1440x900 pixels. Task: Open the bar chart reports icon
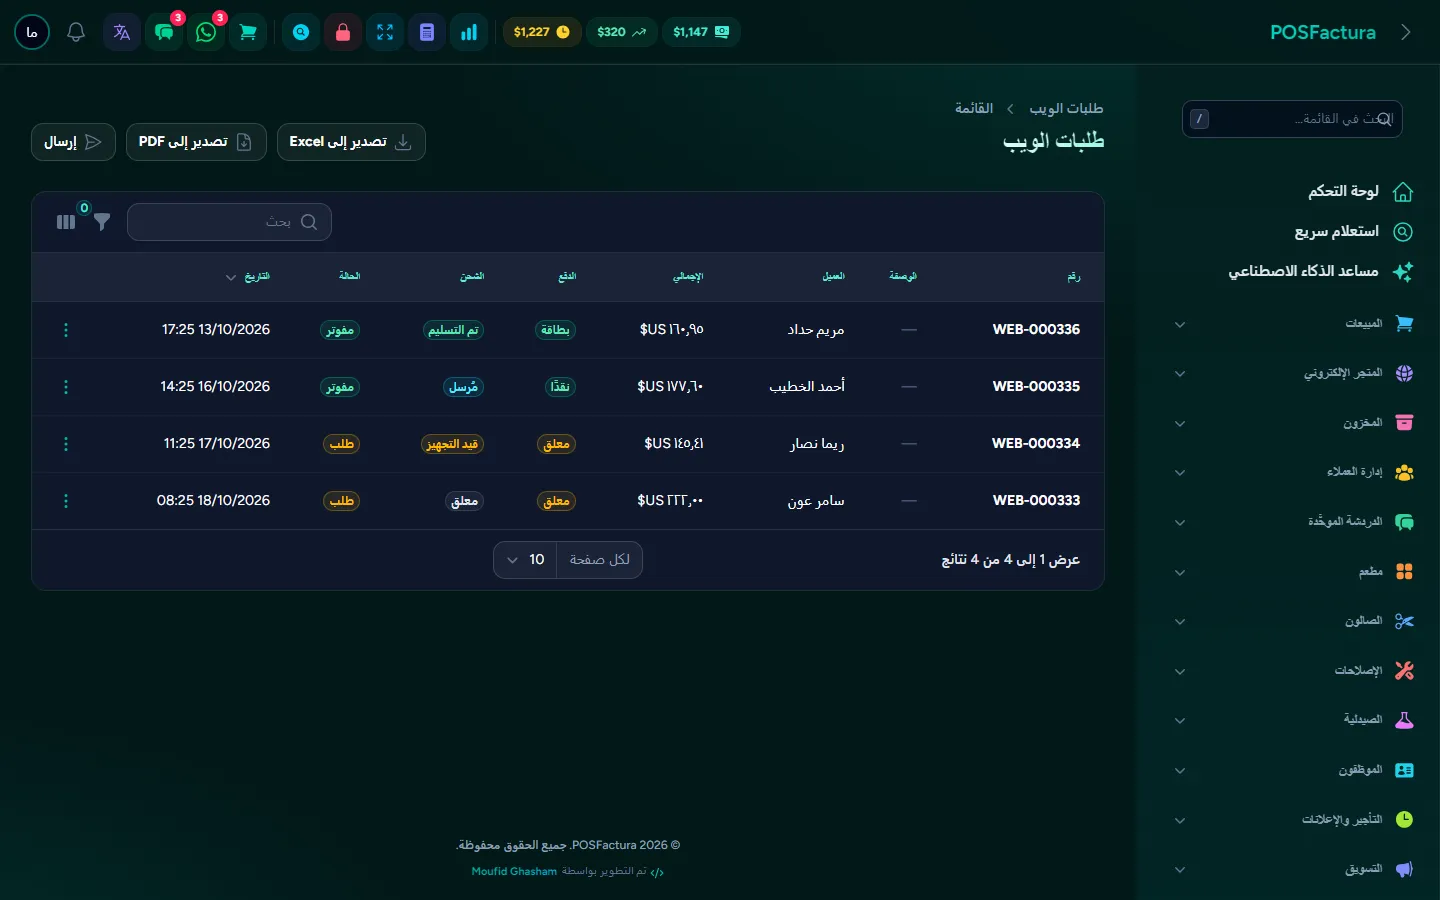pyautogui.click(x=469, y=32)
